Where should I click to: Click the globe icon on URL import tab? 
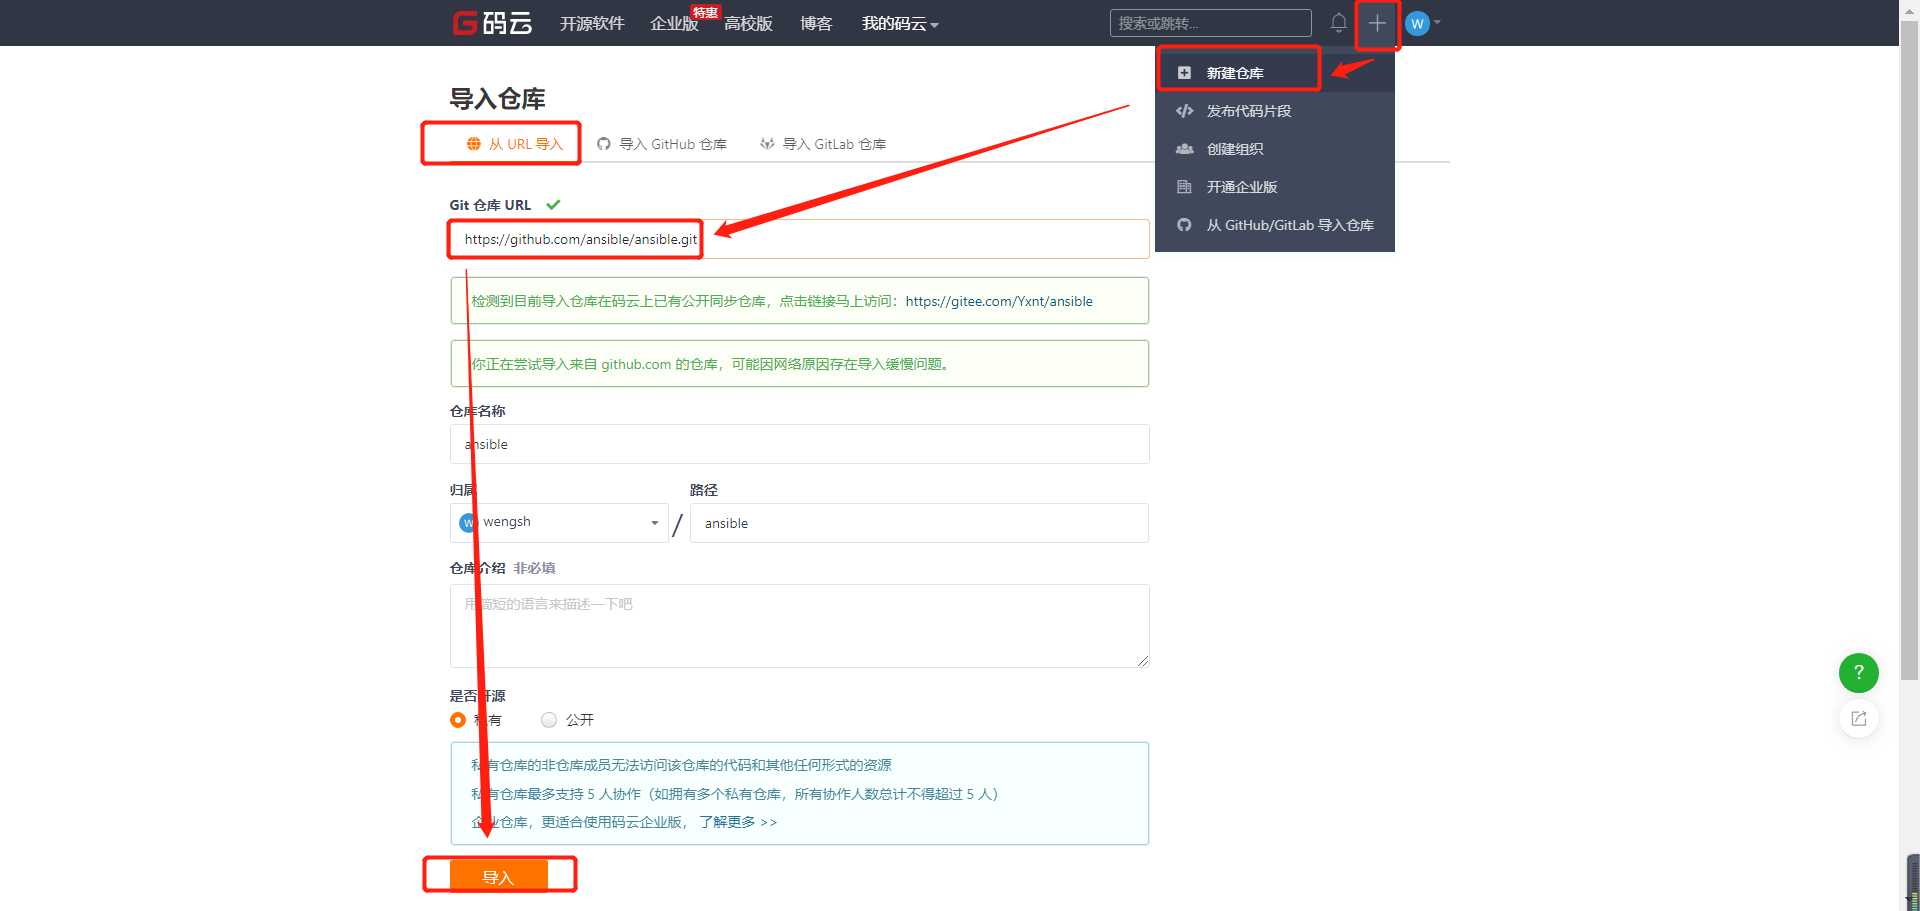474,144
